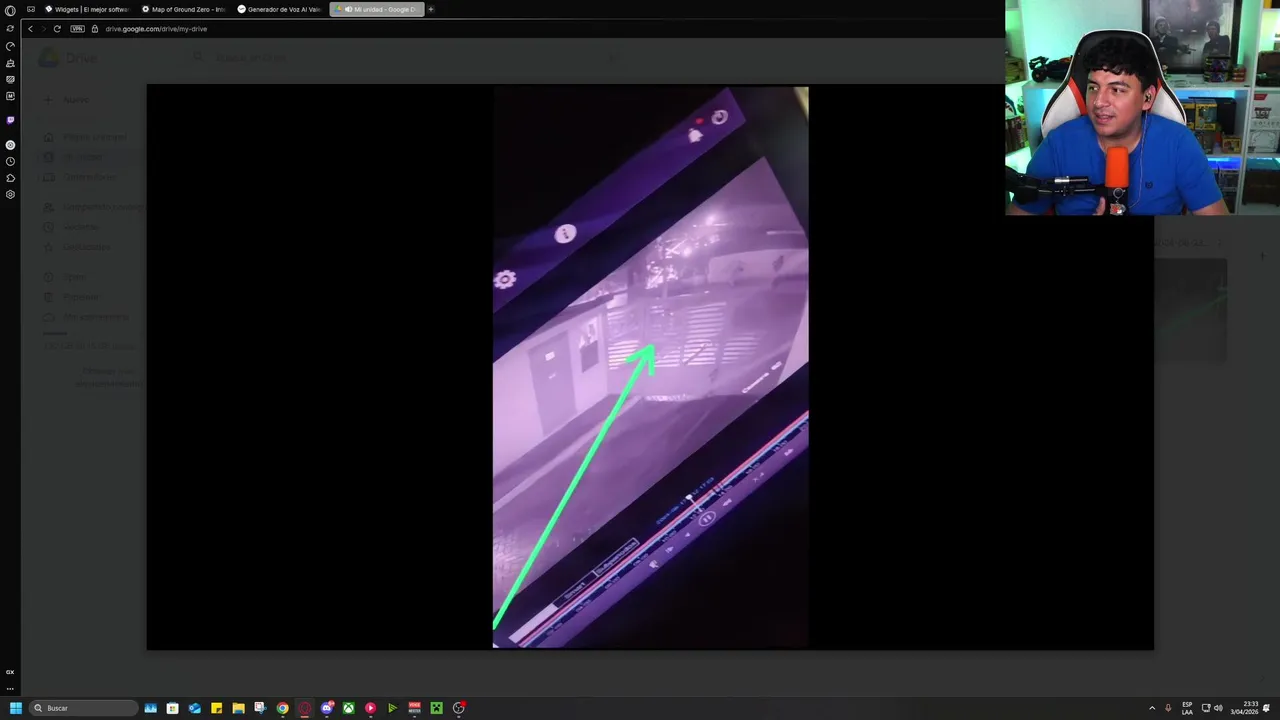
Task: Click the tab islands icon left of the tabs
Action: click(31, 9)
